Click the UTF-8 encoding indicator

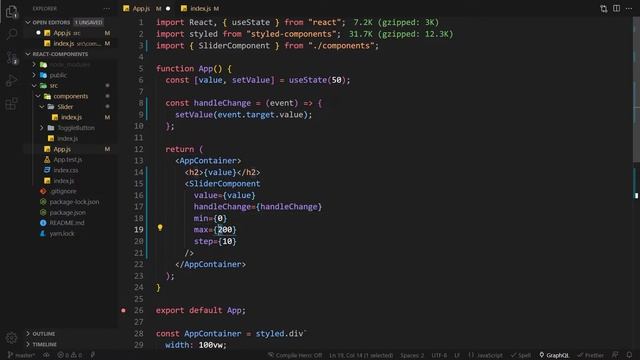point(439,355)
